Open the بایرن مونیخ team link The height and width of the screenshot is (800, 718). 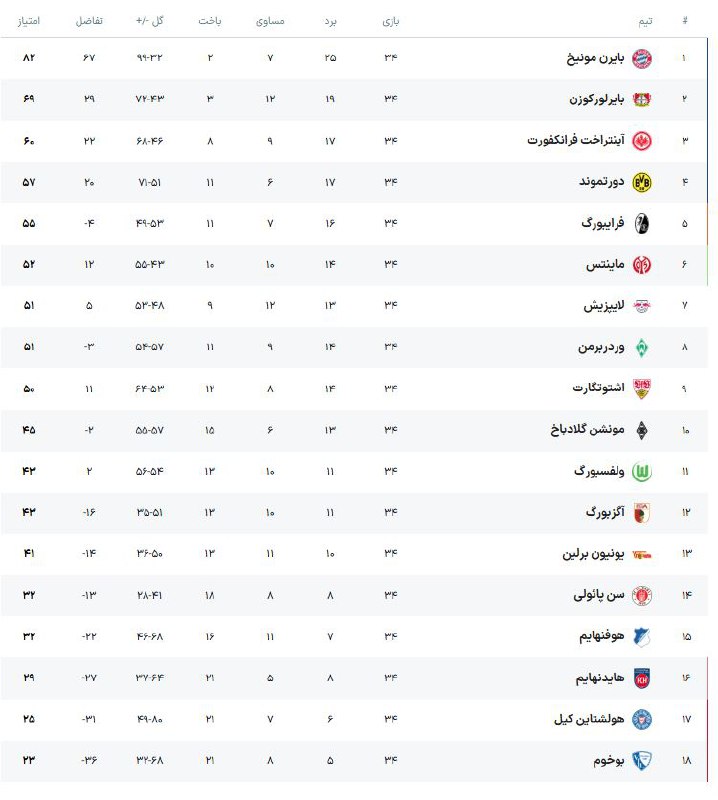(x=594, y=58)
